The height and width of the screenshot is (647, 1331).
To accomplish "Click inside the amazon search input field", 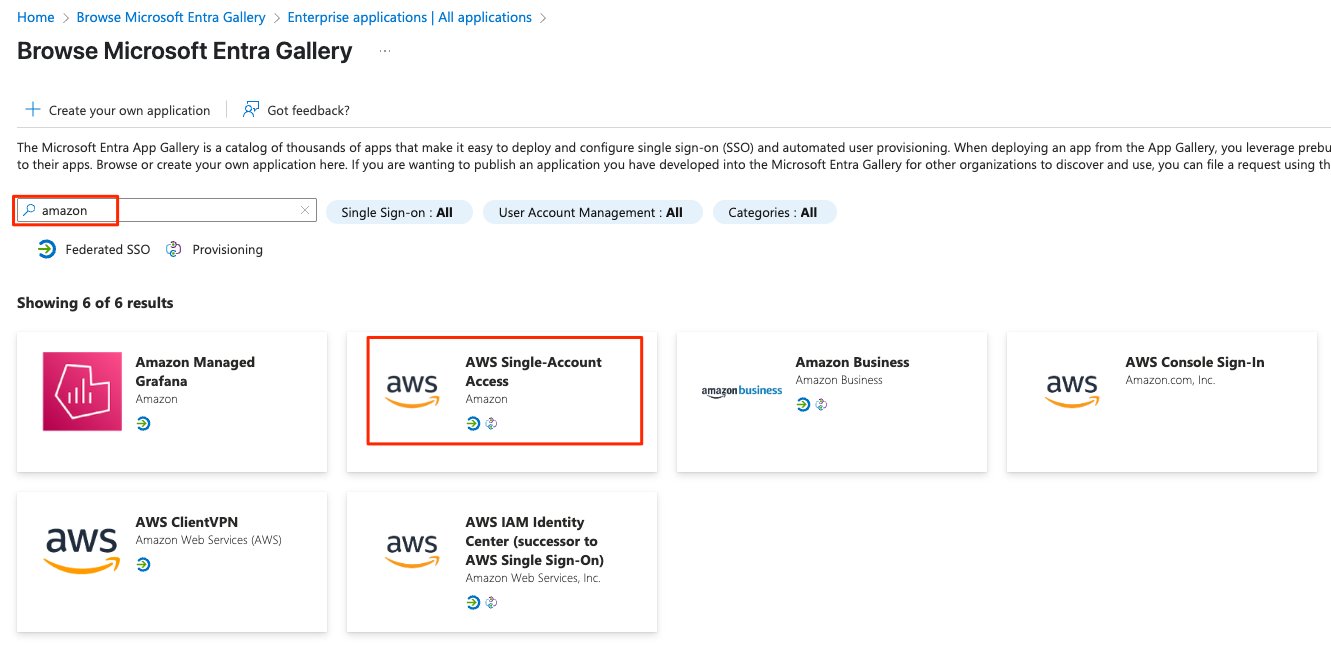I will pyautogui.click(x=167, y=210).
